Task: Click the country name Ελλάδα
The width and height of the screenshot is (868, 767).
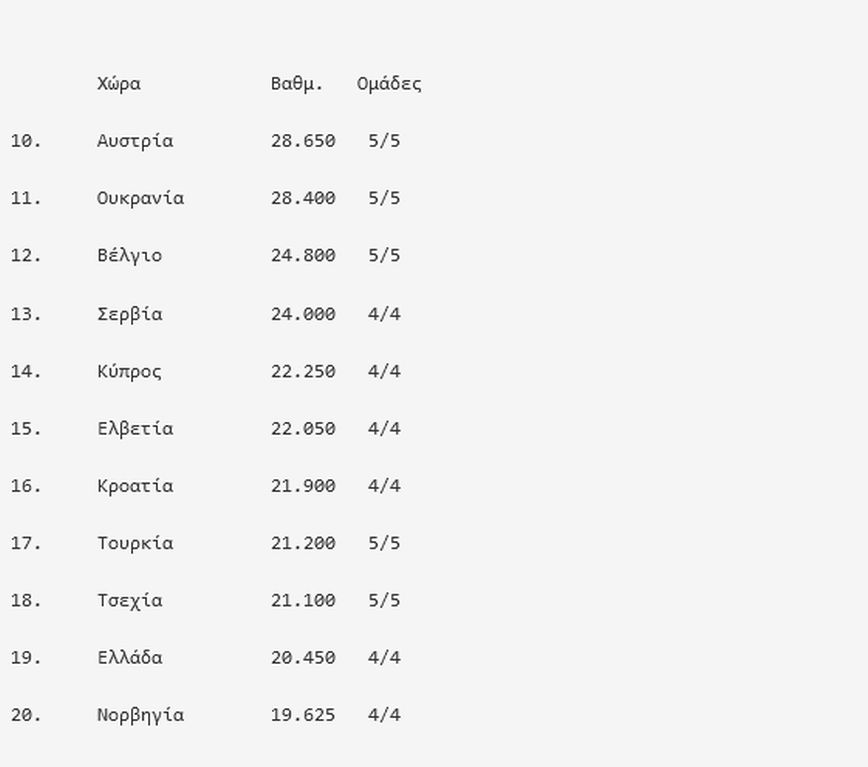Action: 129,658
